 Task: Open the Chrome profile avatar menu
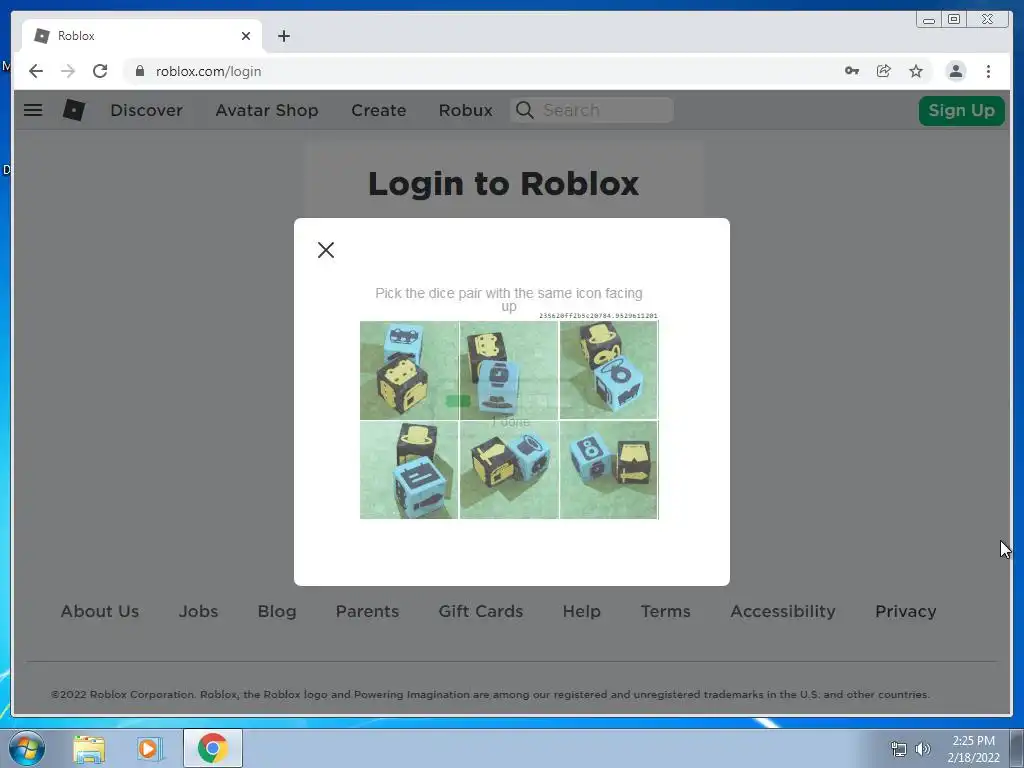[x=955, y=71]
